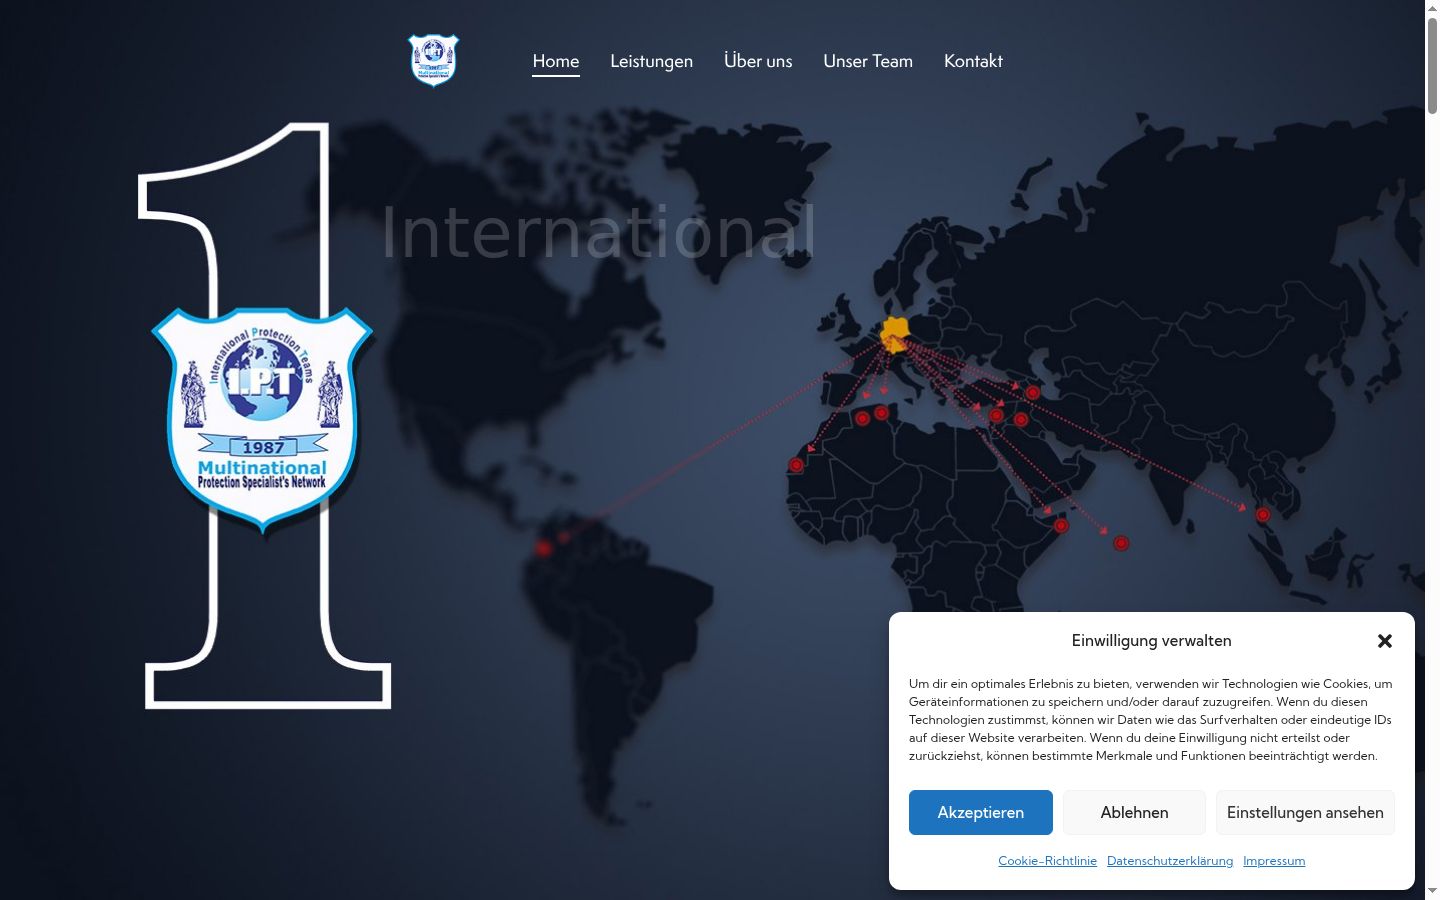
Task: Go to the Über uns page
Action: click(x=758, y=61)
